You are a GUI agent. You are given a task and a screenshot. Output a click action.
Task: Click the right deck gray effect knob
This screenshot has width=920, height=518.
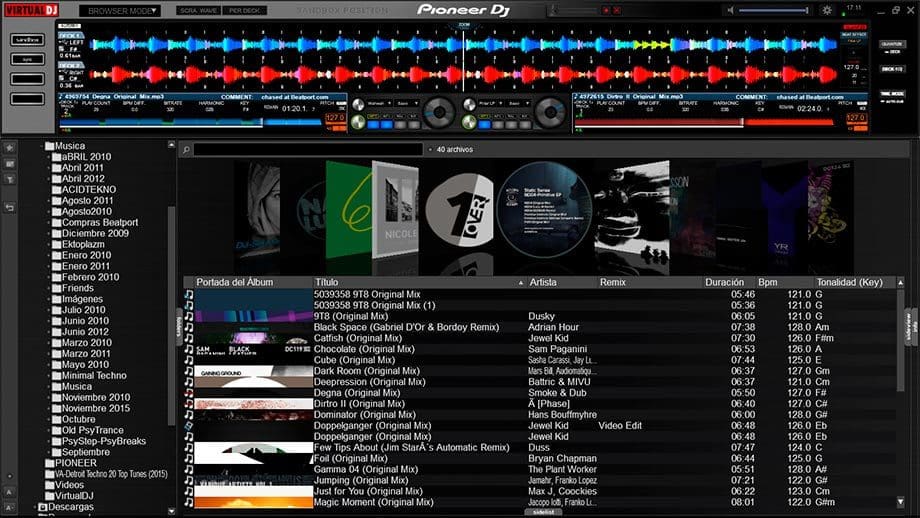pos(469,105)
